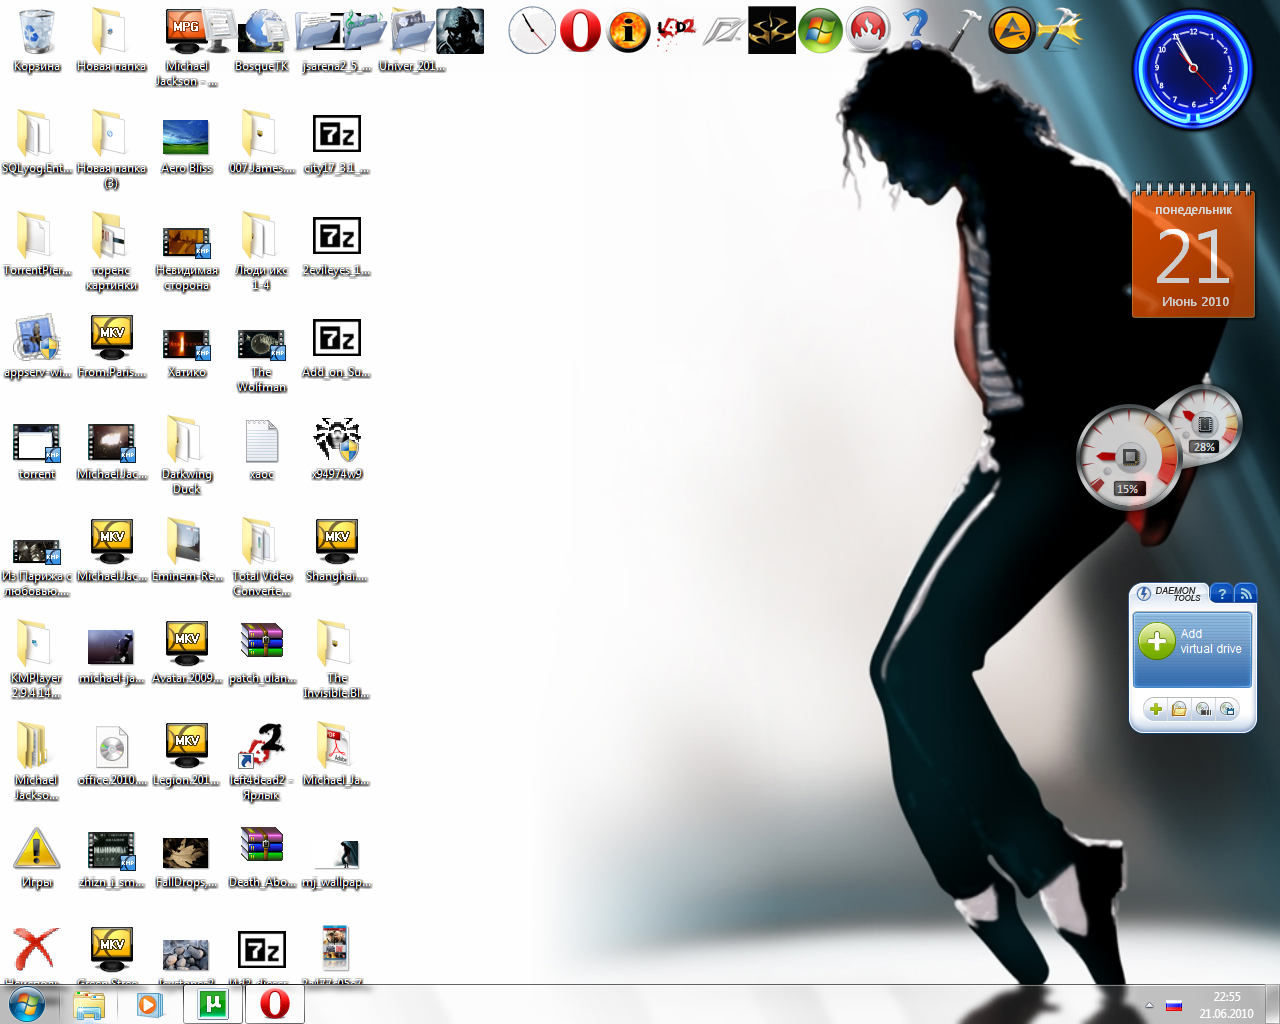Select the BosqueTK desktop icon
Image resolution: width=1280 pixels, height=1024 pixels.
click(x=262, y=41)
